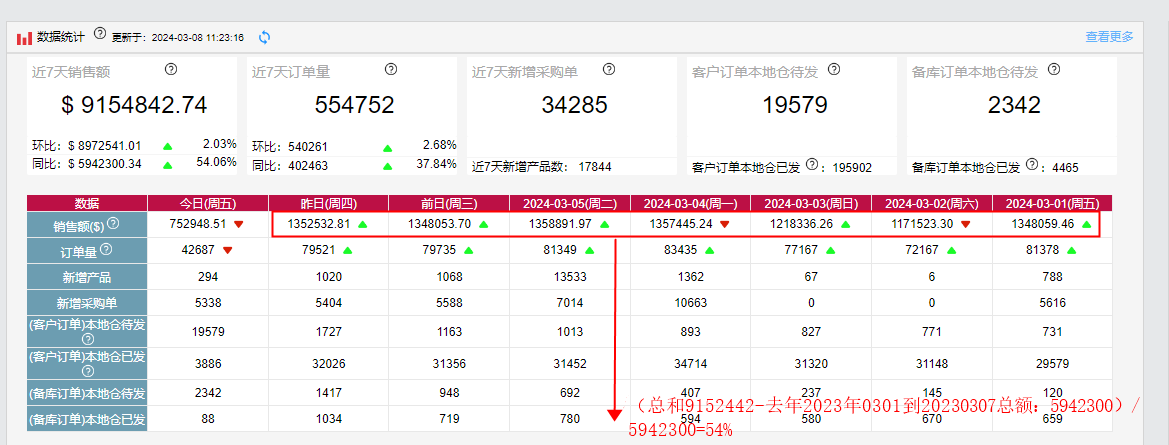This screenshot has height=445, width=1169.
Task: Select the 前日(周三) column header
Action: click(449, 203)
